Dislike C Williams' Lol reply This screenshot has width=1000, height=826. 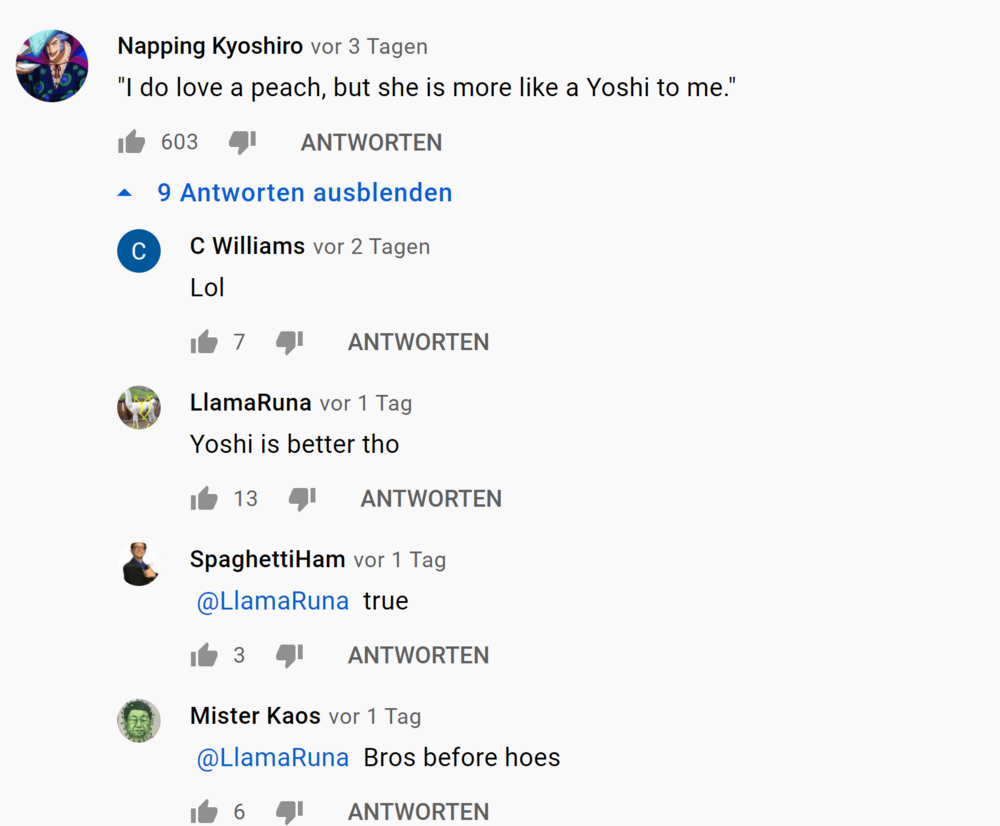(289, 343)
